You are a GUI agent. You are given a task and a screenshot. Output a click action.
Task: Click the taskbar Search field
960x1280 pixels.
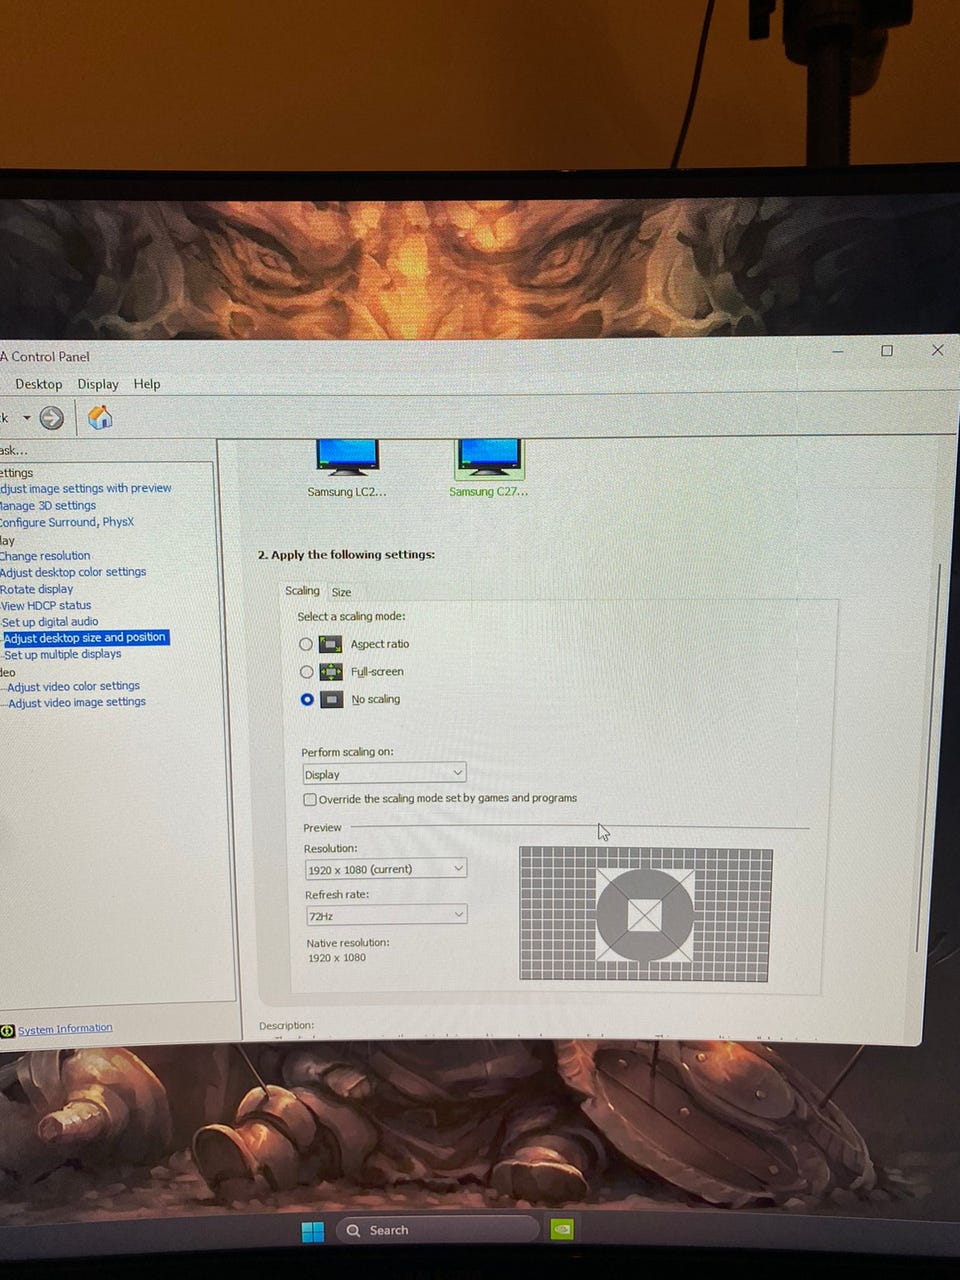438,1231
